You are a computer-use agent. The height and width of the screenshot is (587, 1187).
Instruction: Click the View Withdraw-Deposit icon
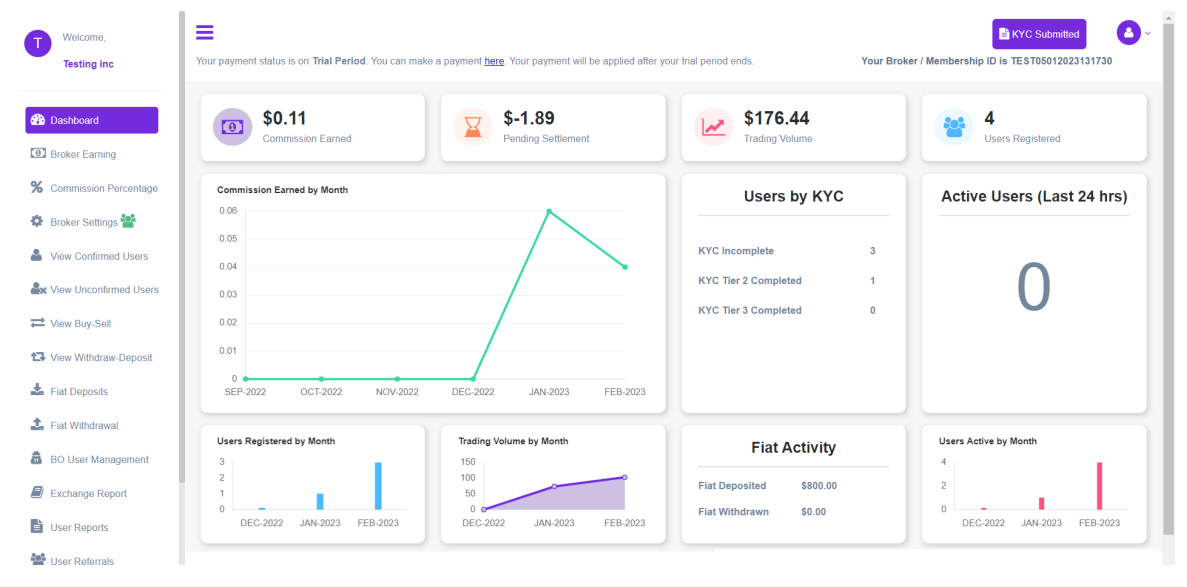click(x=38, y=357)
